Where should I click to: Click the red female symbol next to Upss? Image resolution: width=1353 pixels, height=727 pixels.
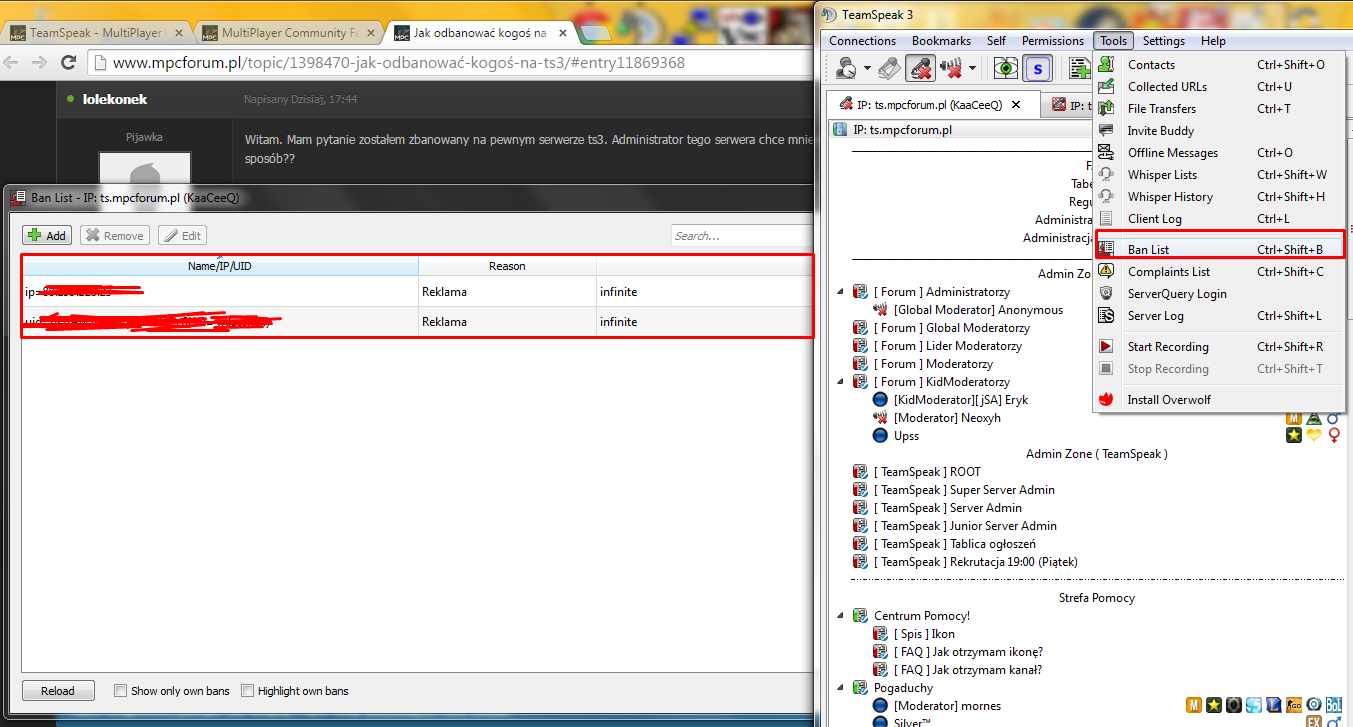click(1334, 436)
